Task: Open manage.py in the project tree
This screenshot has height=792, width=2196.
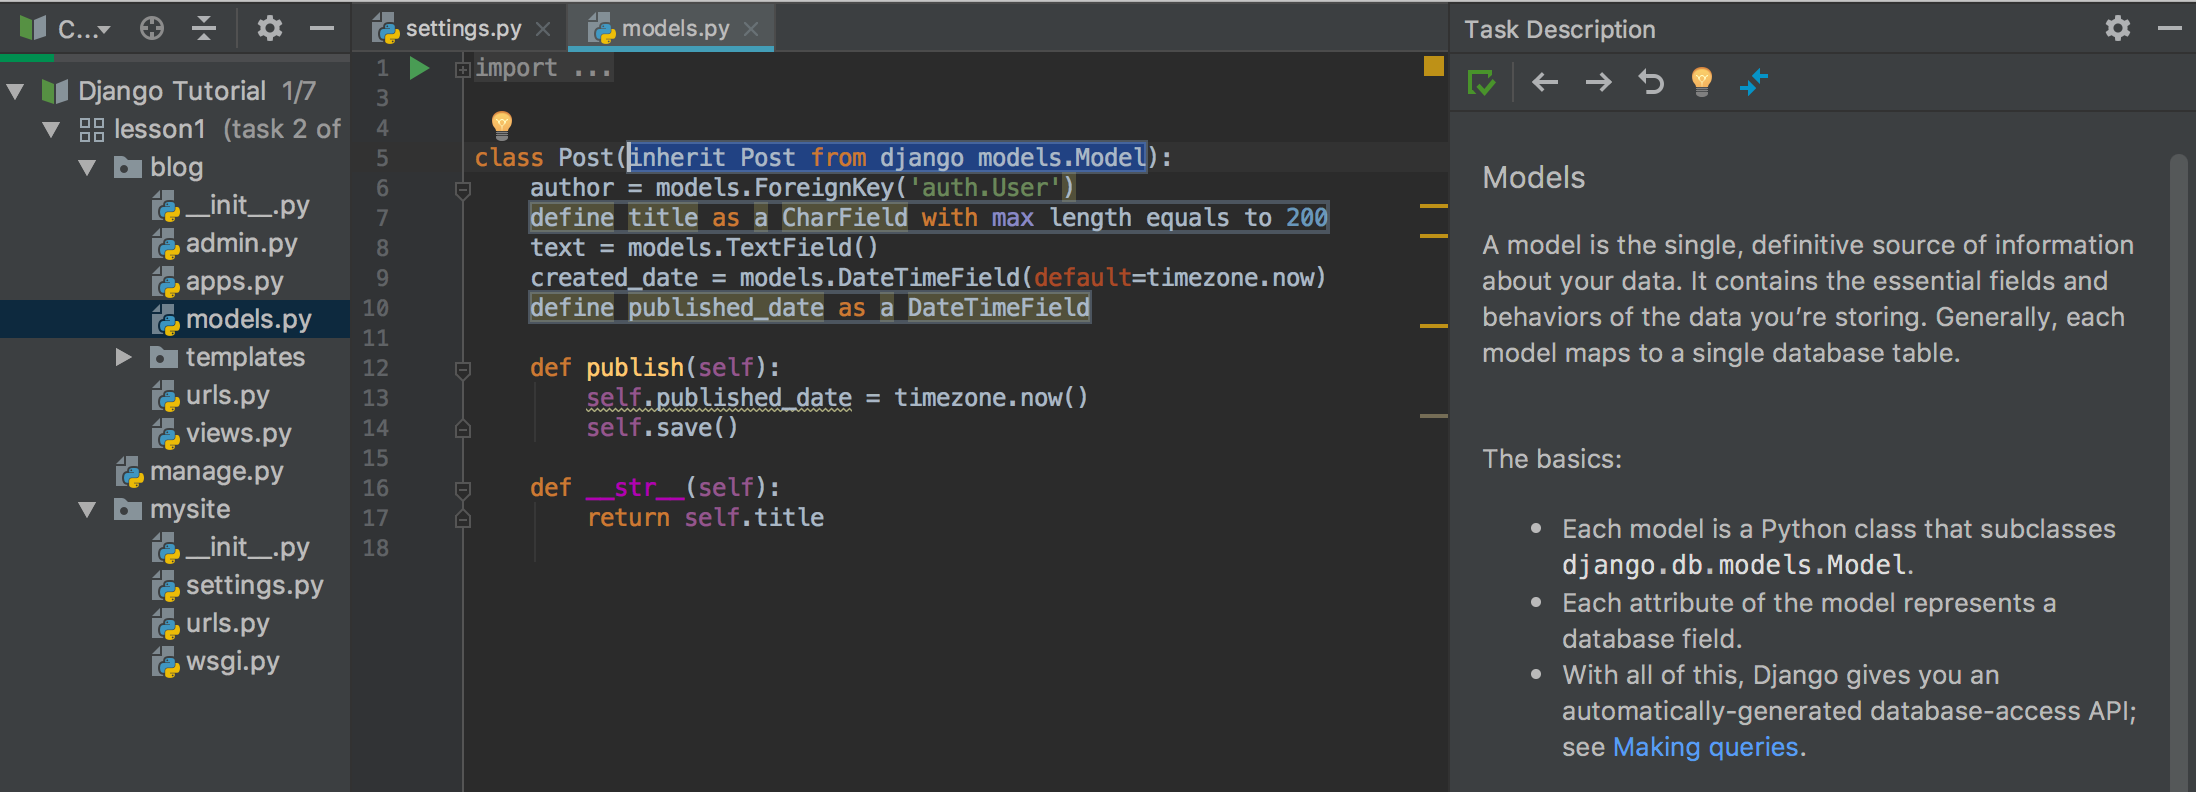Action: [x=200, y=472]
